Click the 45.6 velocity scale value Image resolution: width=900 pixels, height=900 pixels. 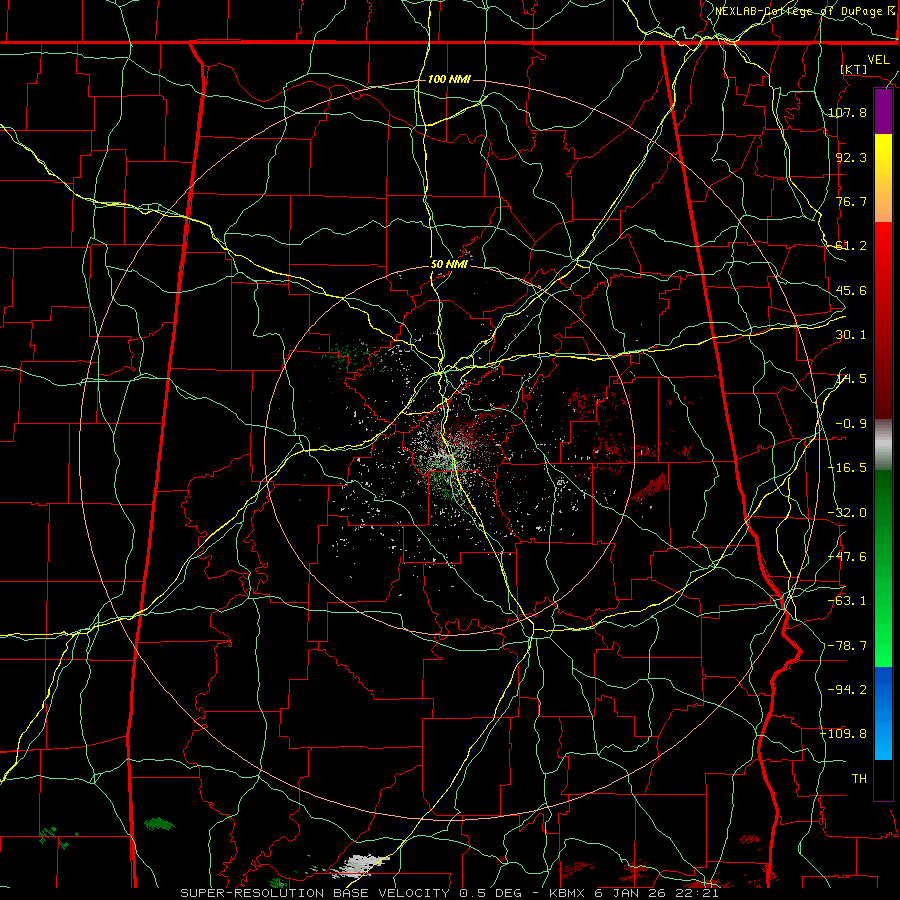click(x=851, y=290)
